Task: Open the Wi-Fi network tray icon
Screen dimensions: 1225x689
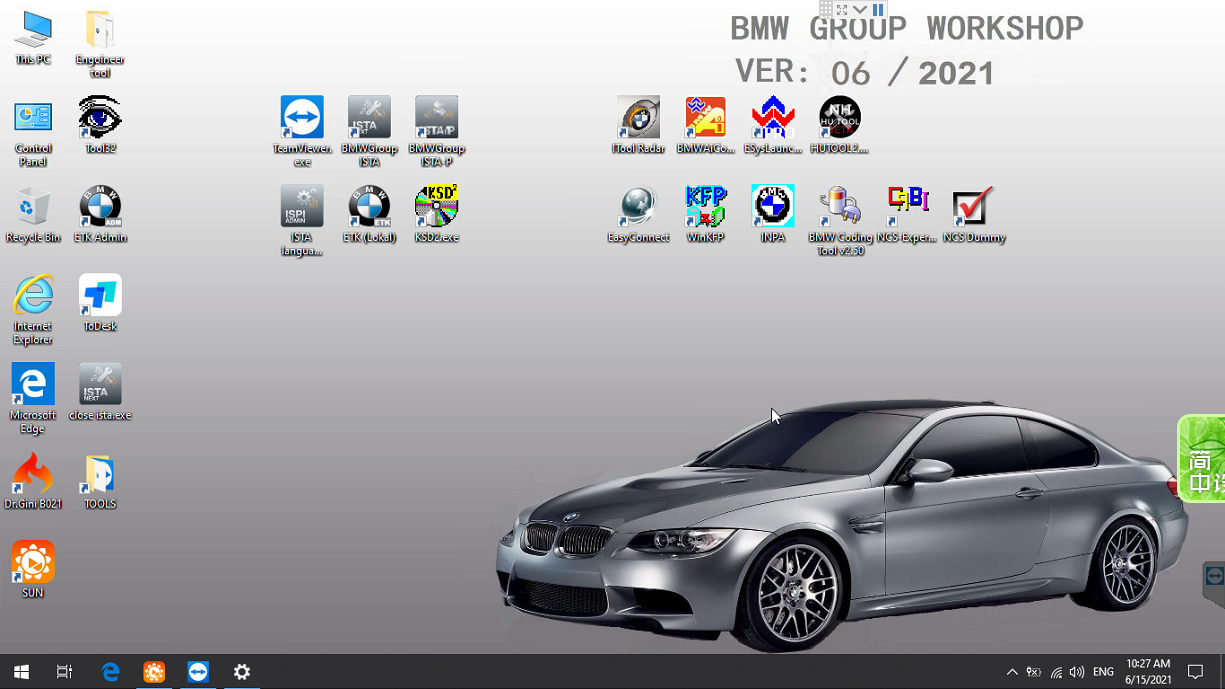Action: (1056, 673)
